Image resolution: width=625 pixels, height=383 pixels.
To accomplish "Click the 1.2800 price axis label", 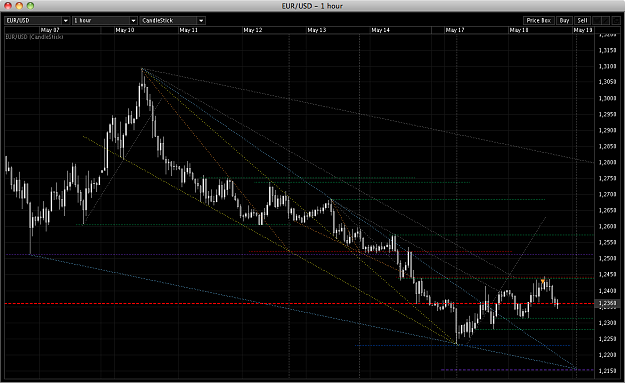I will [x=607, y=162].
